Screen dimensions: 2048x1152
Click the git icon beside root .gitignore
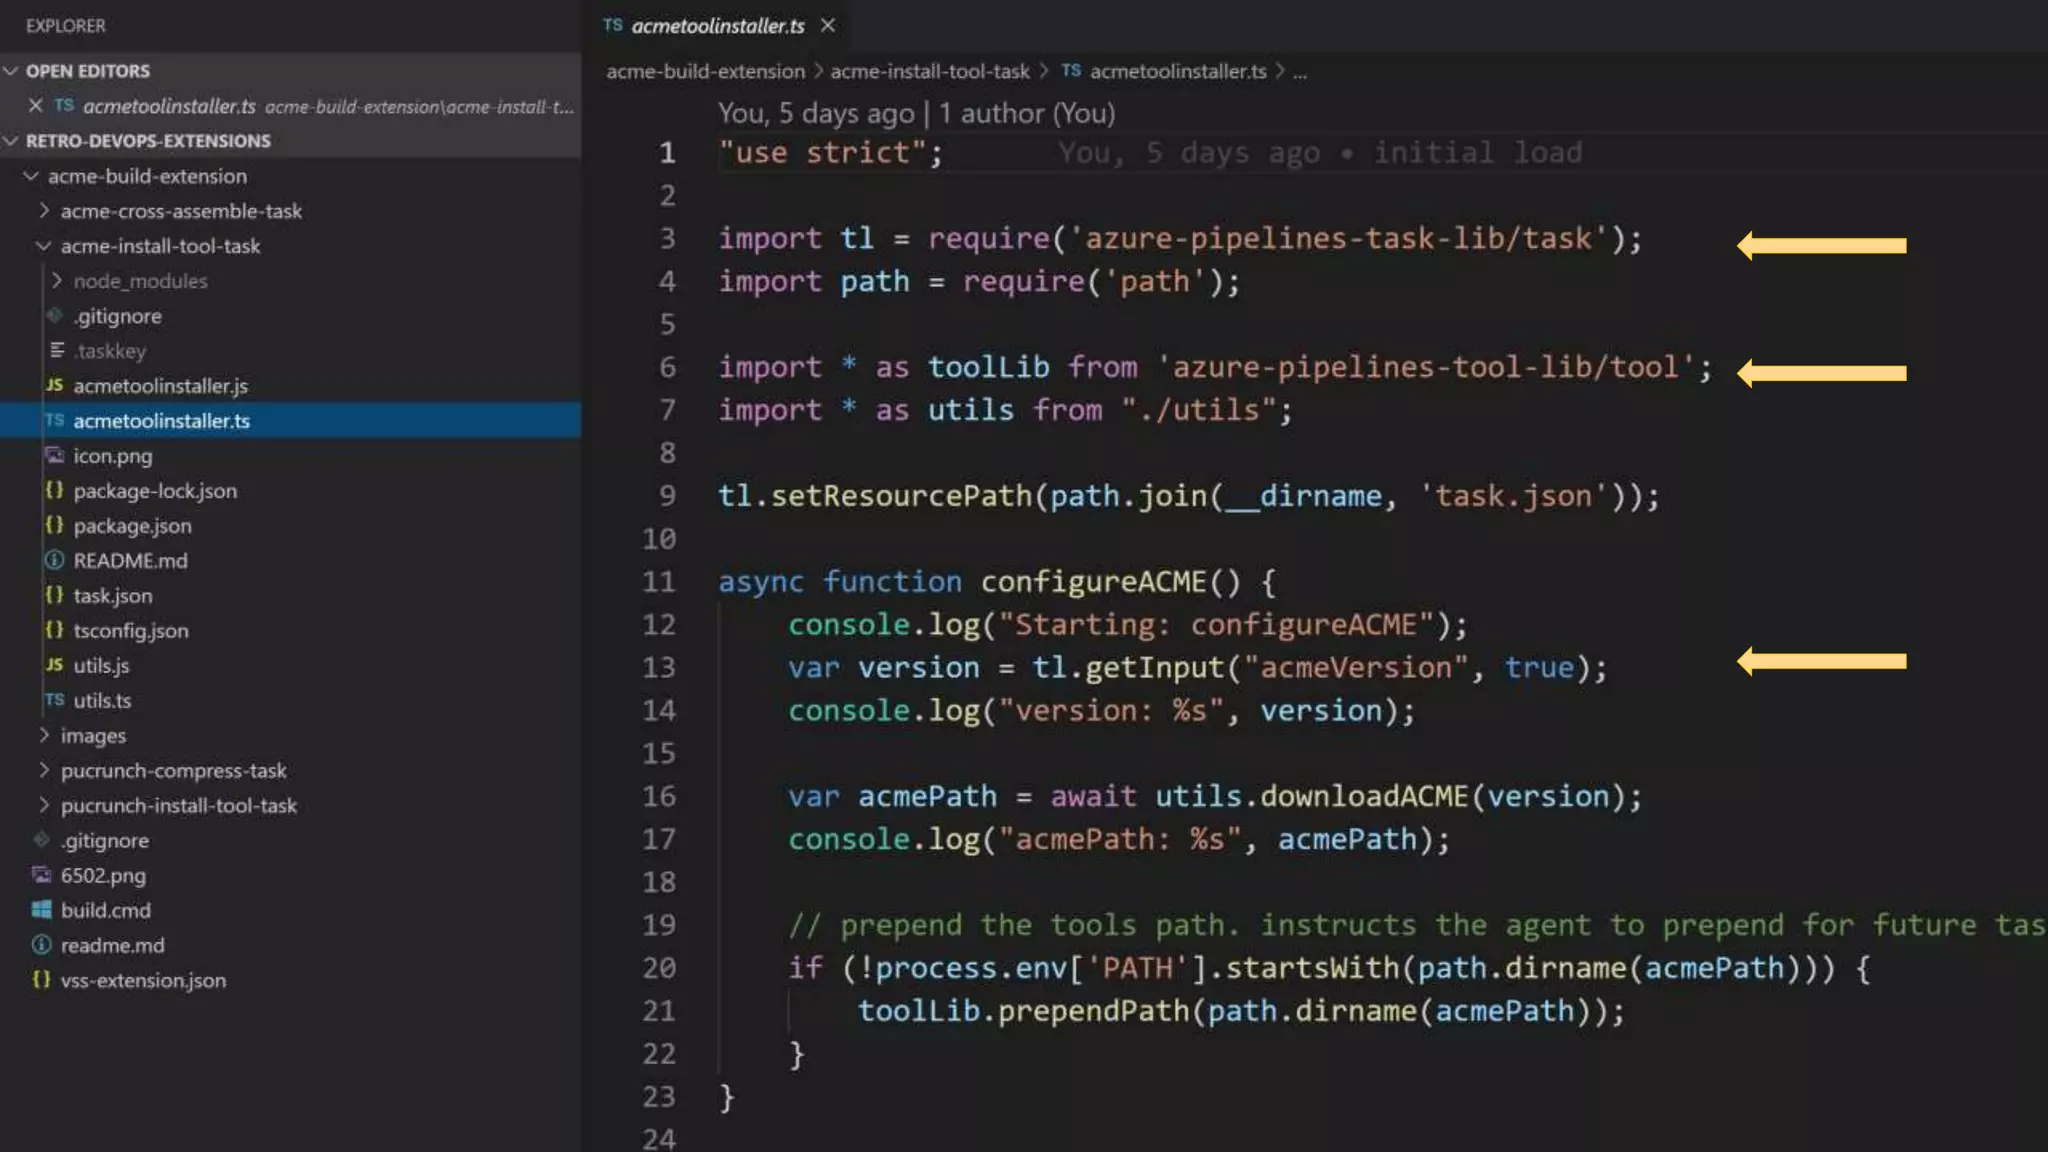click(x=42, y=840)
